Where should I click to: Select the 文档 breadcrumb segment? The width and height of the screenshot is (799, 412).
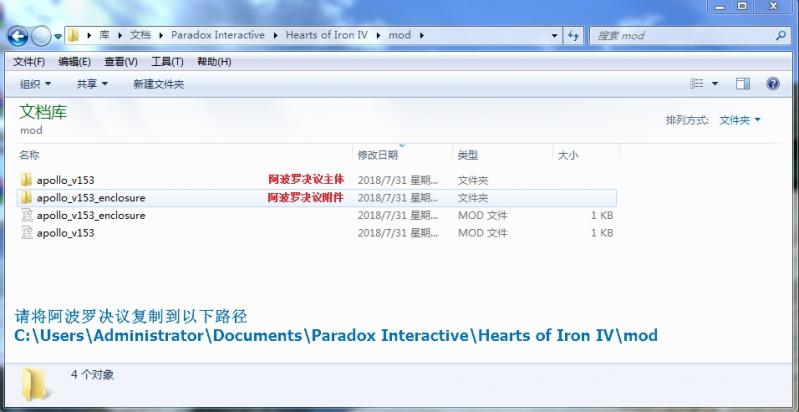tap(140, 36)
